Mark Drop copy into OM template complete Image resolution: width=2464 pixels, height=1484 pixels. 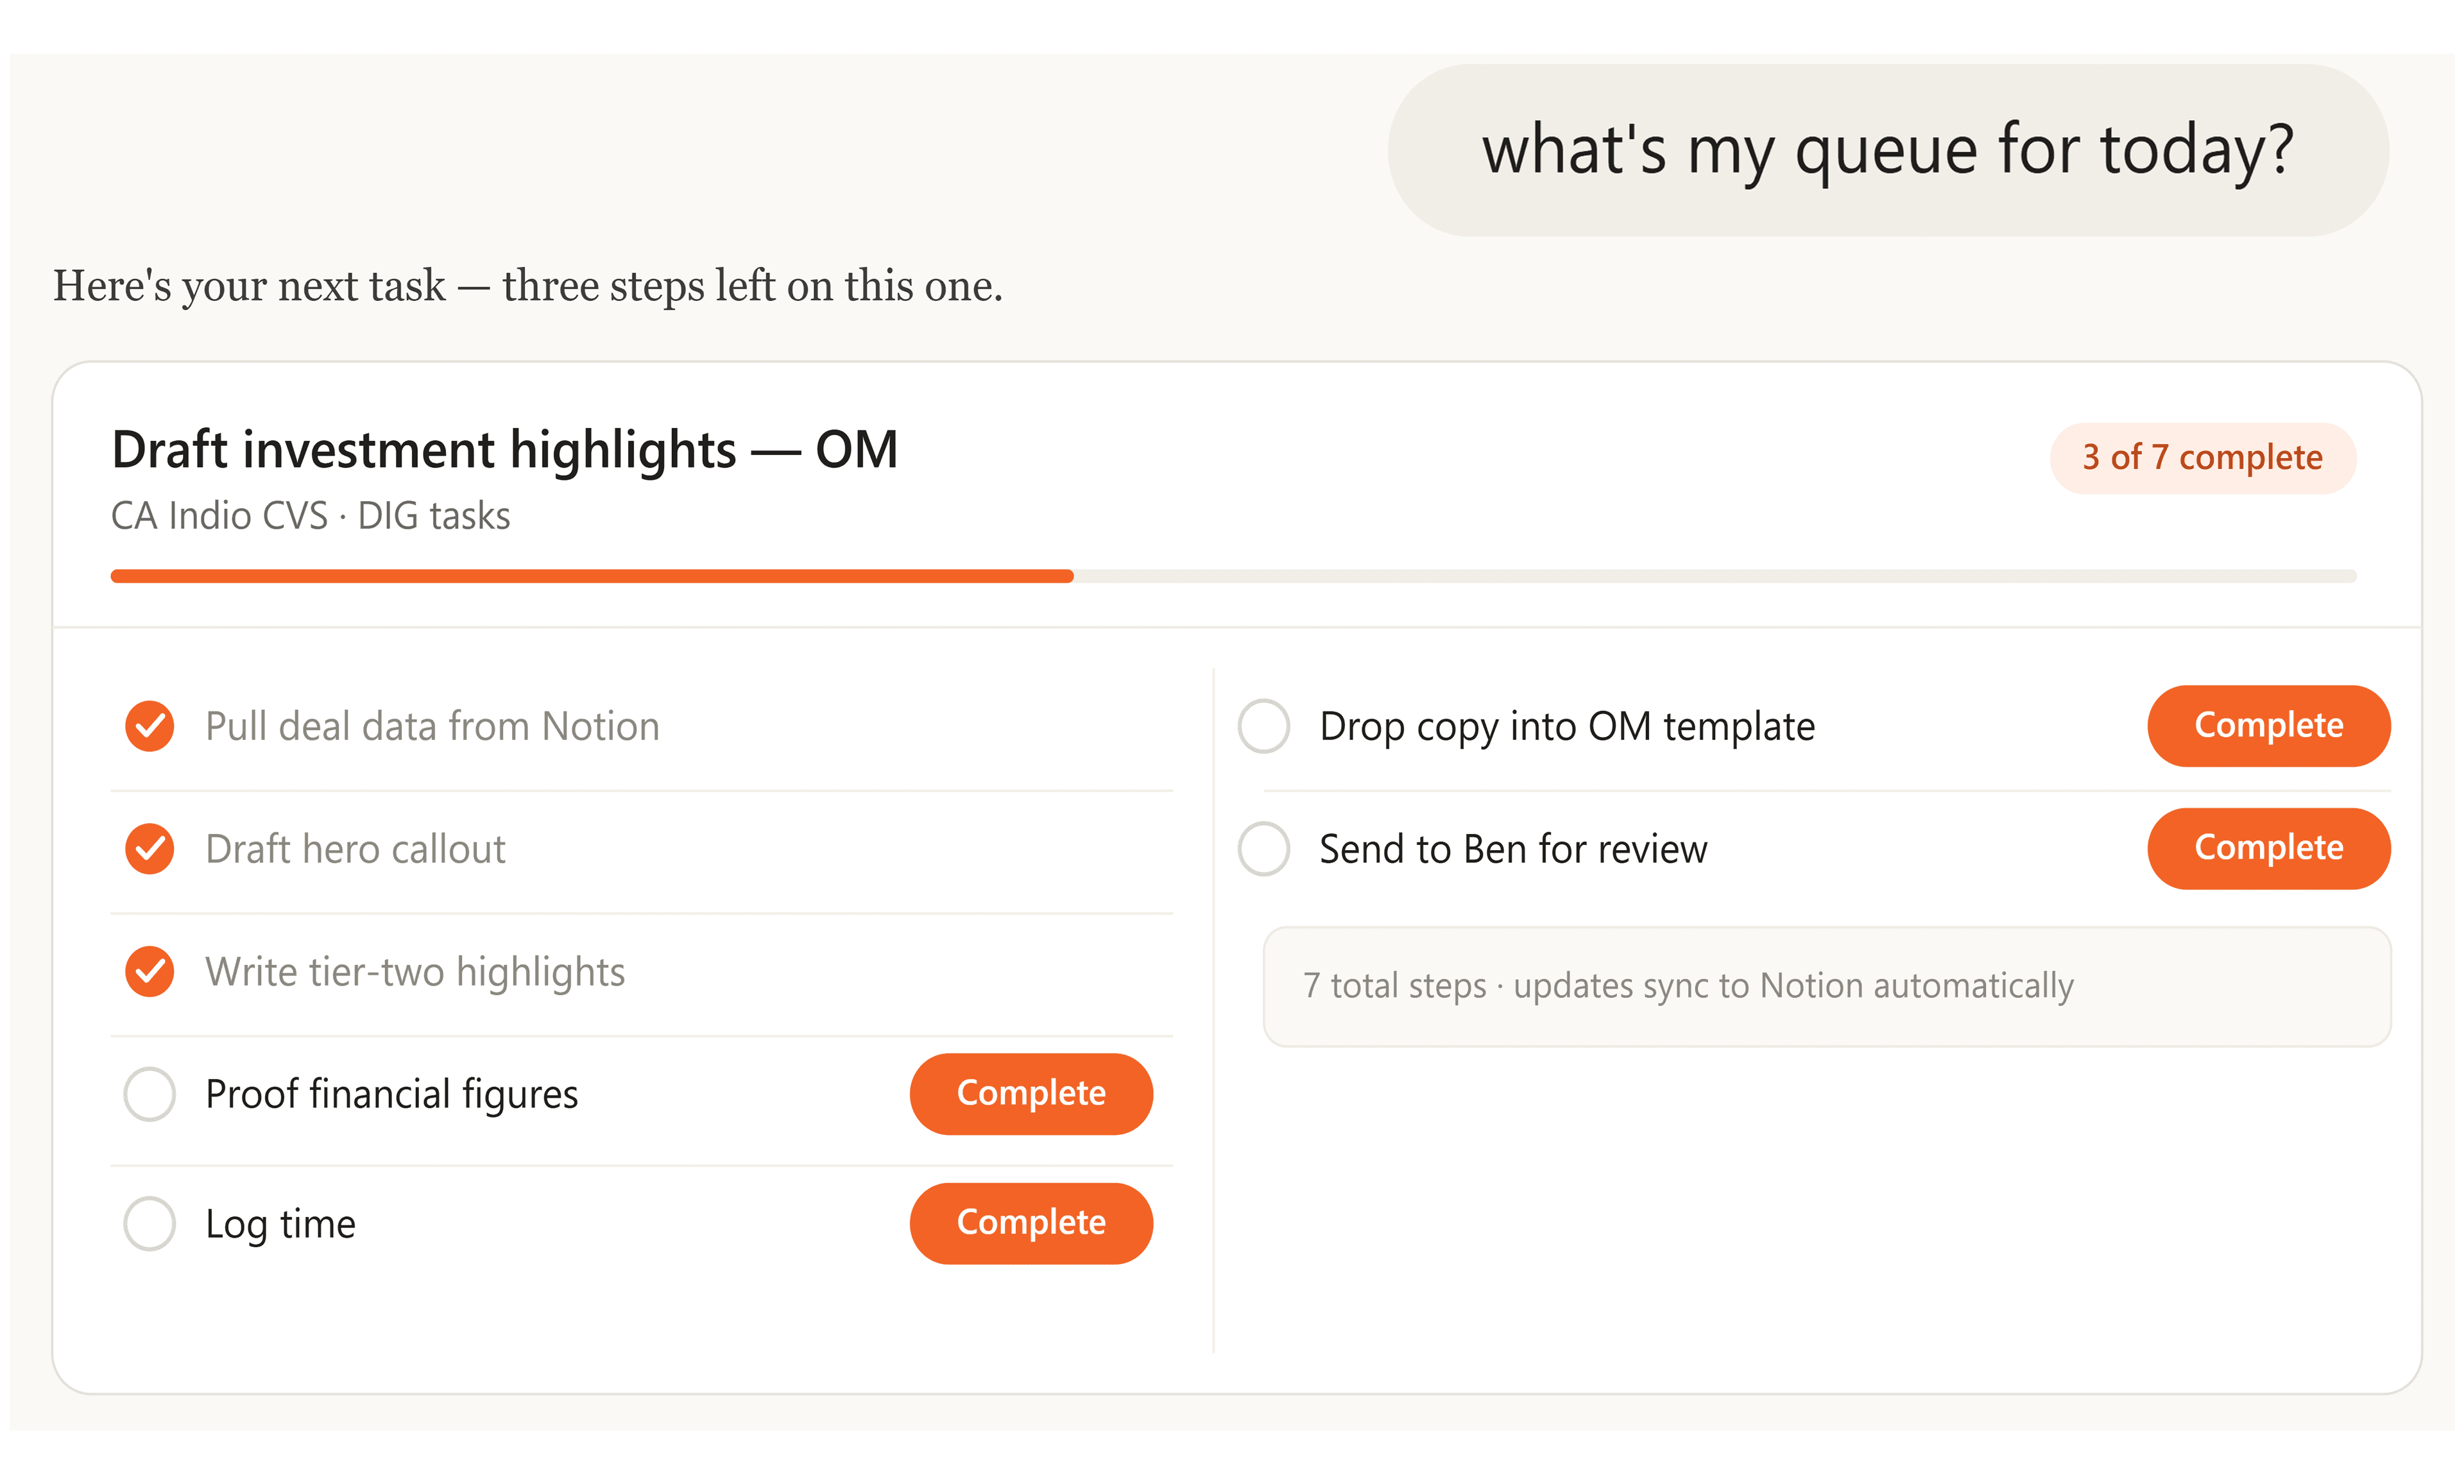(x=2269, y=726)
